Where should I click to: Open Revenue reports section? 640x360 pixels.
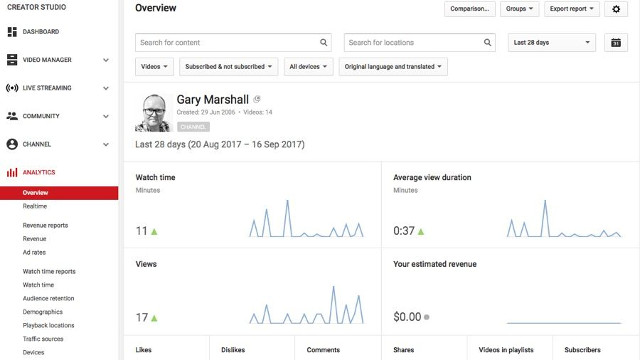[x=45, y=225]
